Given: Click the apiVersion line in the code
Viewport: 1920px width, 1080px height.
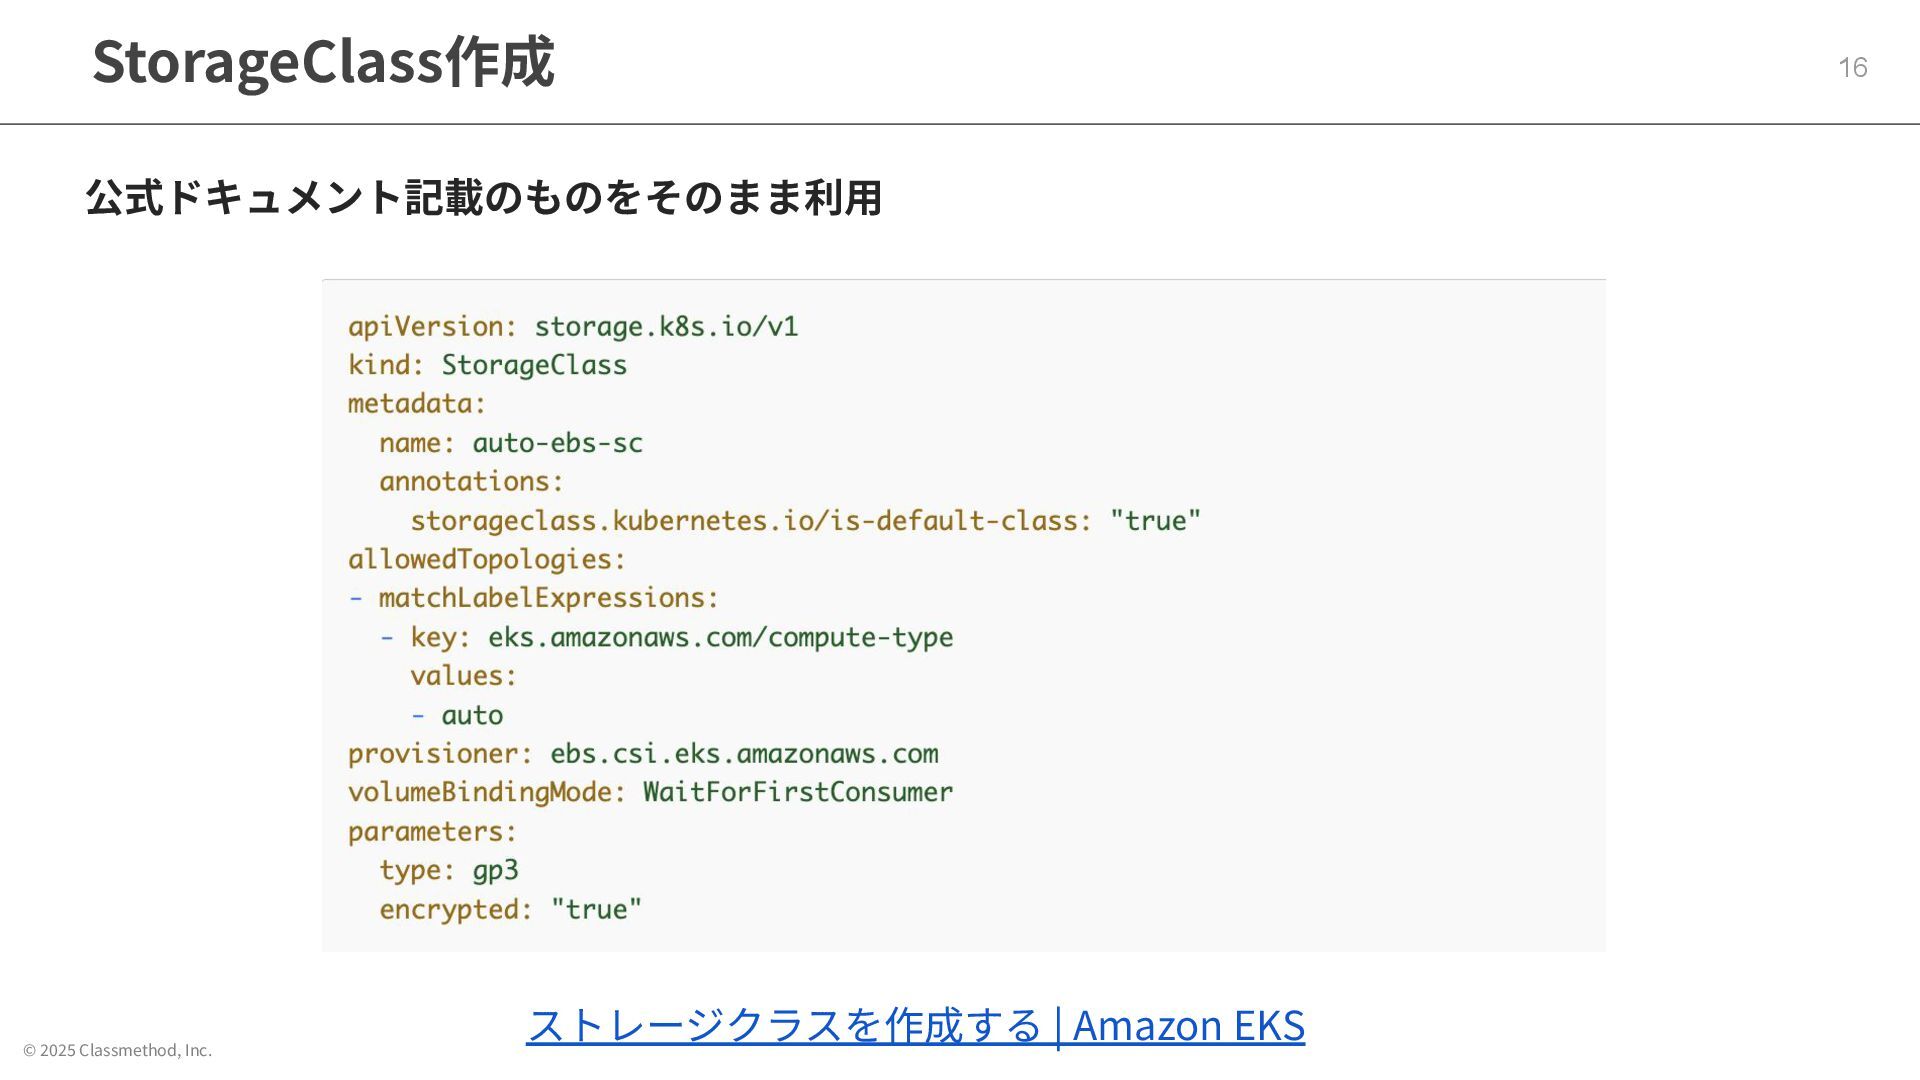Looking at the screenshot, I should [573, 327].
